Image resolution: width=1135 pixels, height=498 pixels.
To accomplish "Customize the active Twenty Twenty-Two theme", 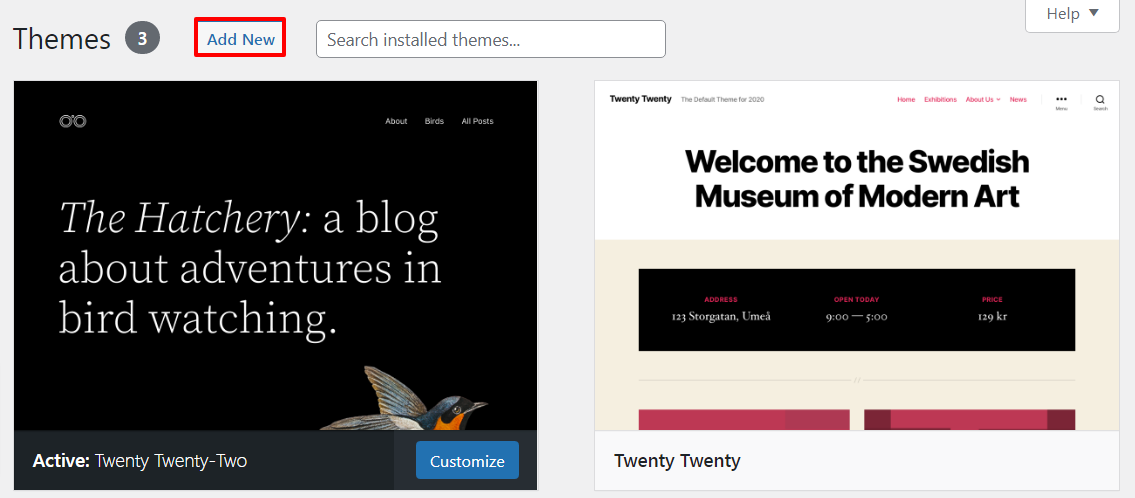I will pos(467,460).
